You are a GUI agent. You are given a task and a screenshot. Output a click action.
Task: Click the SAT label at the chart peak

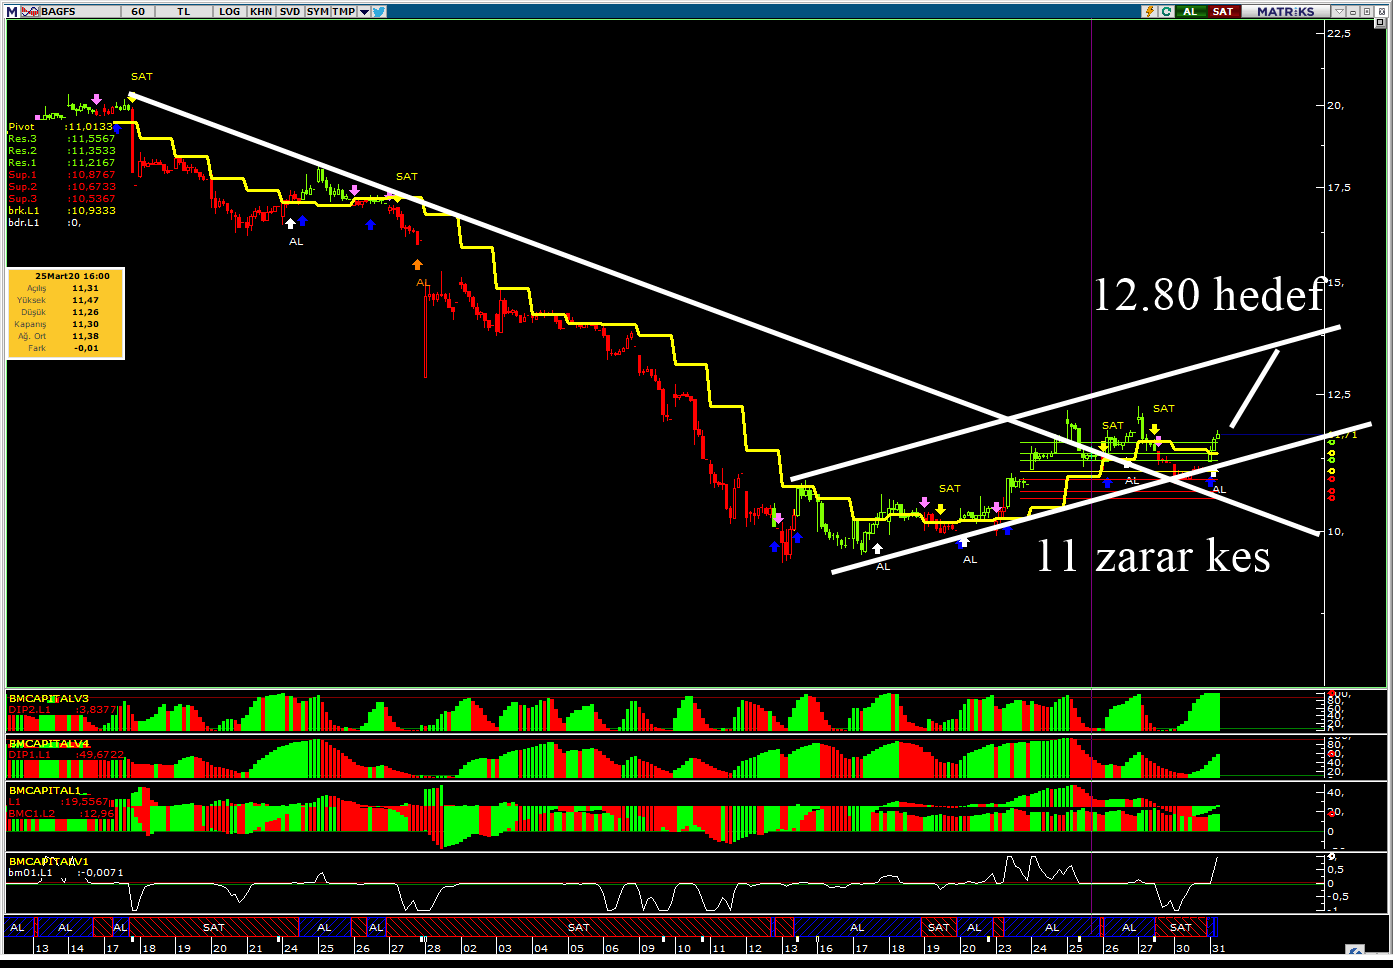click(x=142, y=77)
